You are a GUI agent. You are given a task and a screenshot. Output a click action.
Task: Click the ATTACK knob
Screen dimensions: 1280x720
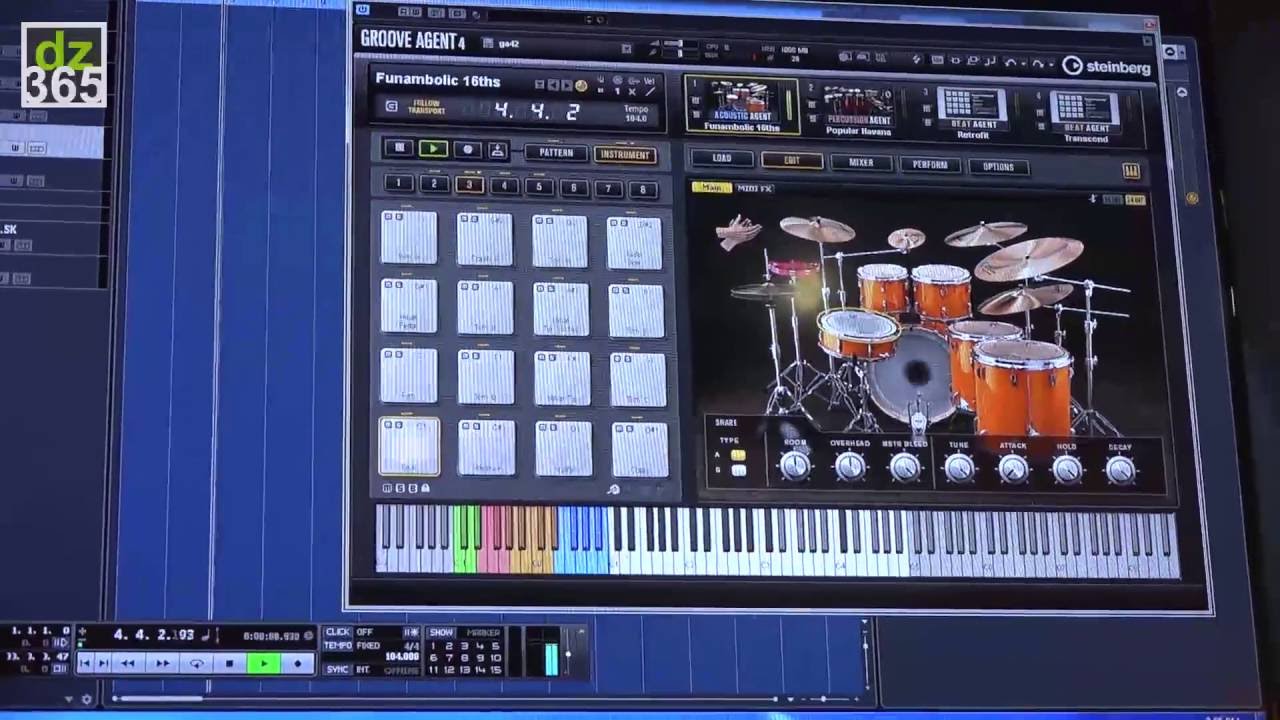pos(1013,469)
